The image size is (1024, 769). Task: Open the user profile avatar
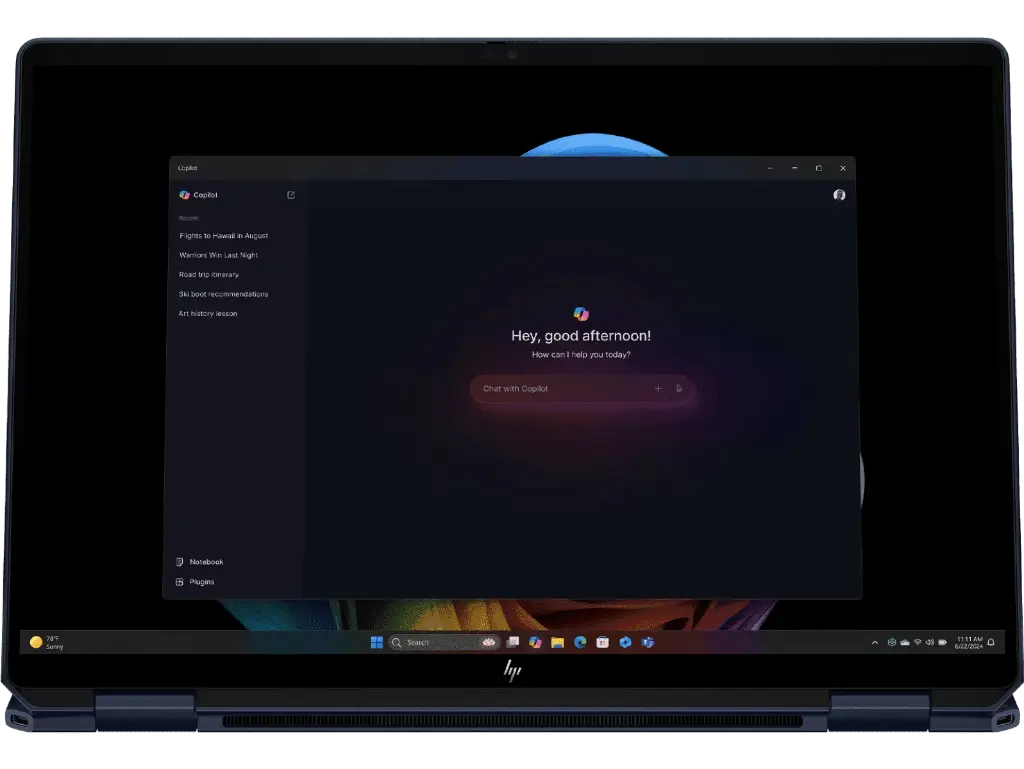pos(839,195)
